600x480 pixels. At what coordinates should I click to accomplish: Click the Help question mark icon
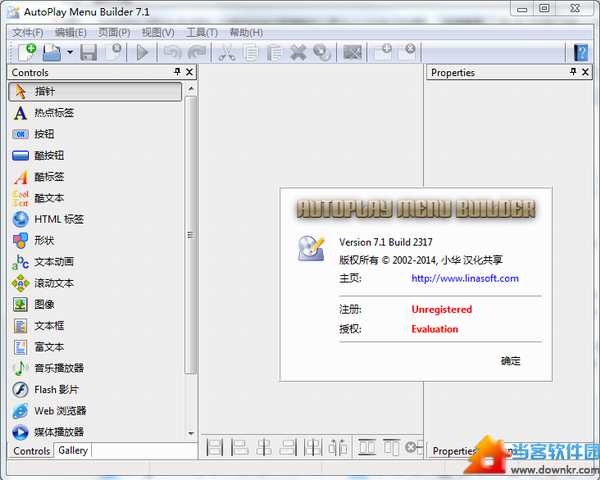pyautogui.click(x=580, y=52)
